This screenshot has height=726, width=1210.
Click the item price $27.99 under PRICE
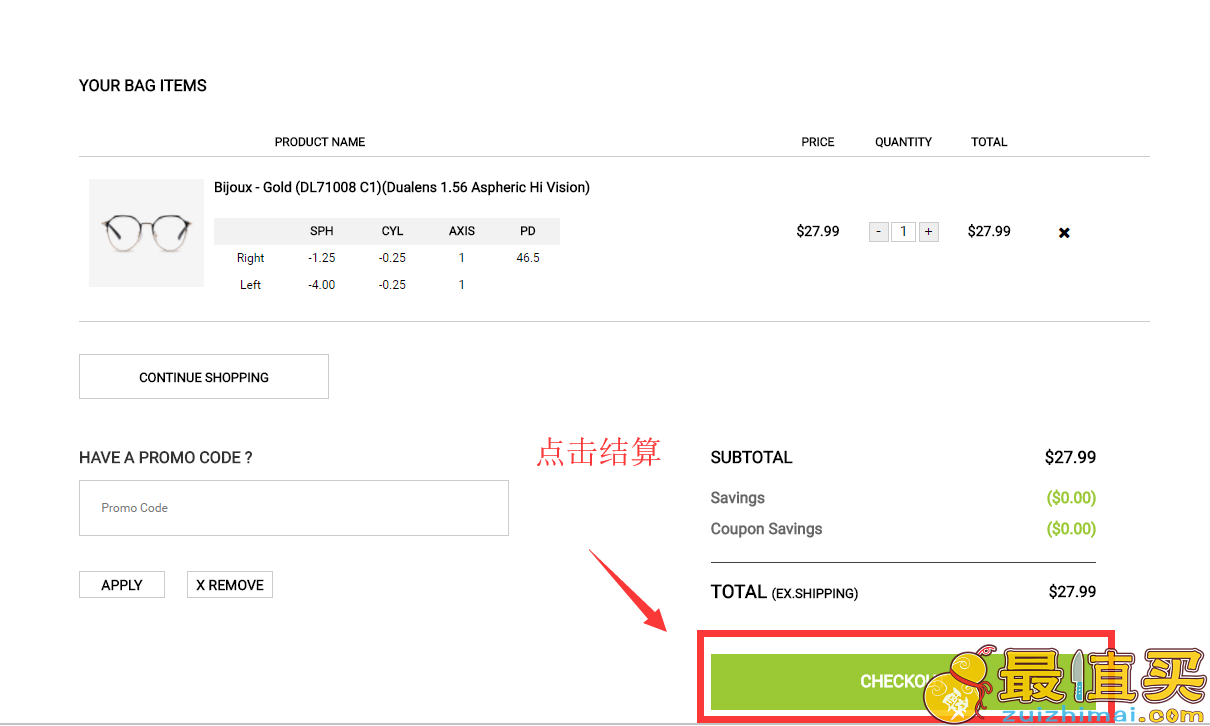click(x=818, y=231)
